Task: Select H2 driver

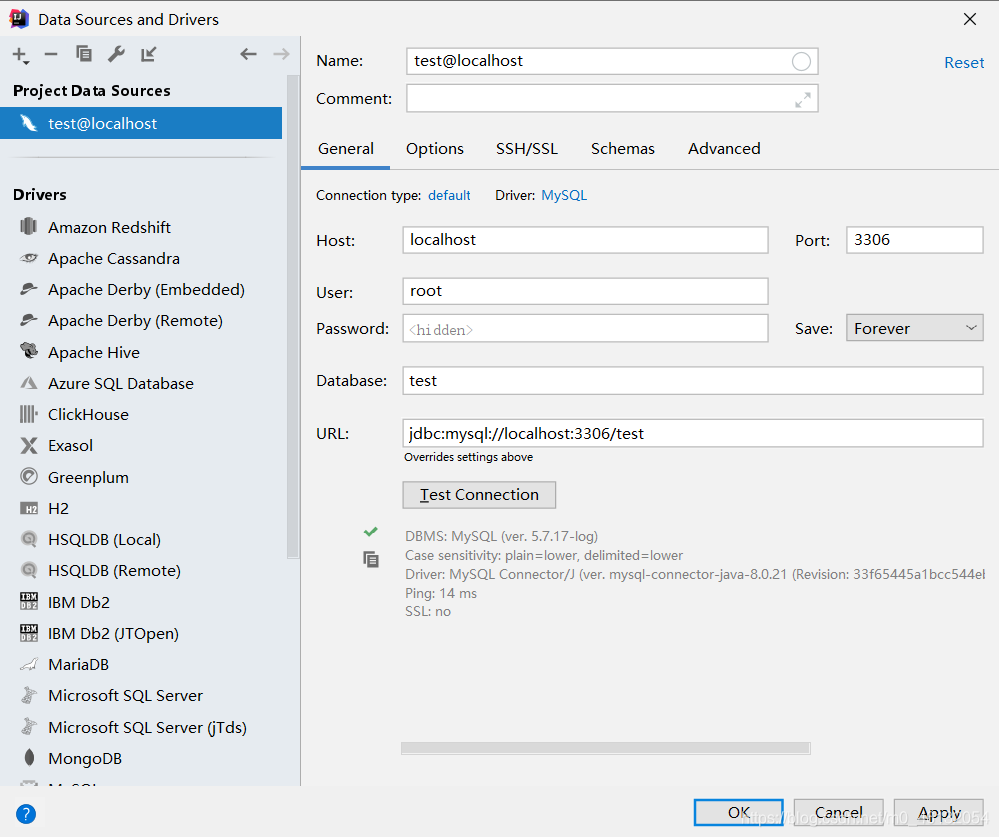Action: click(141, 508)
